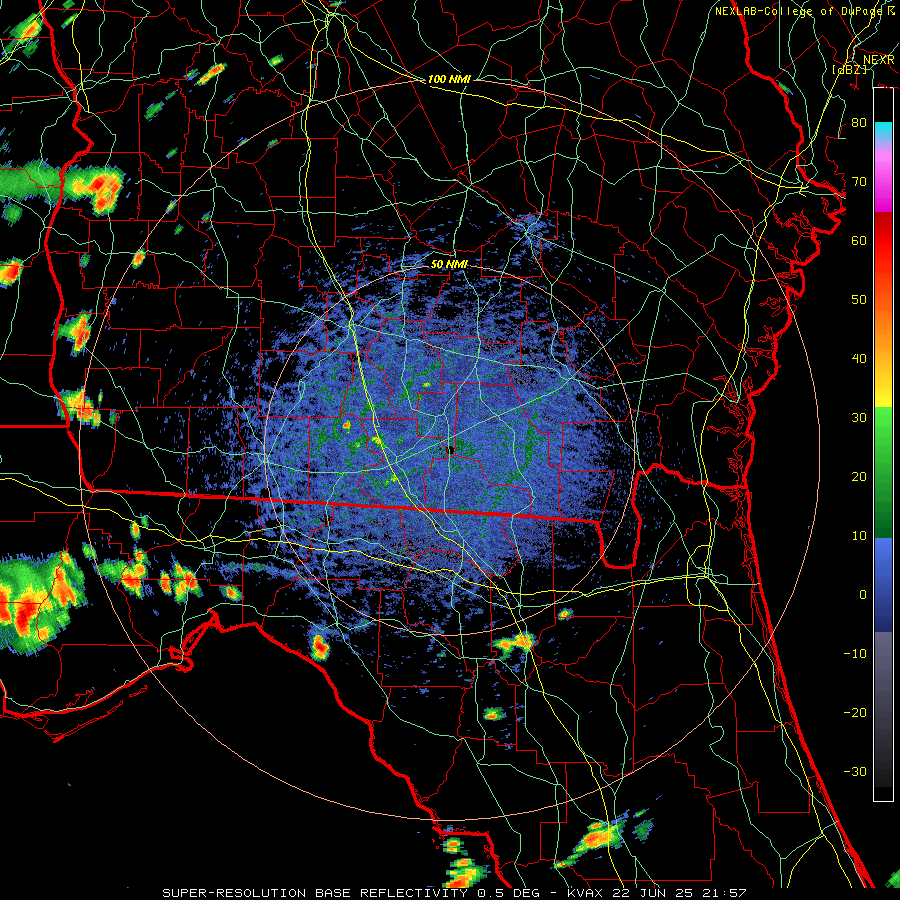Click "SUPER-RESOLUTION BASE REFLECTIVITY" in the bottom caption
The image size is (900, 900).
pos(315,893)
